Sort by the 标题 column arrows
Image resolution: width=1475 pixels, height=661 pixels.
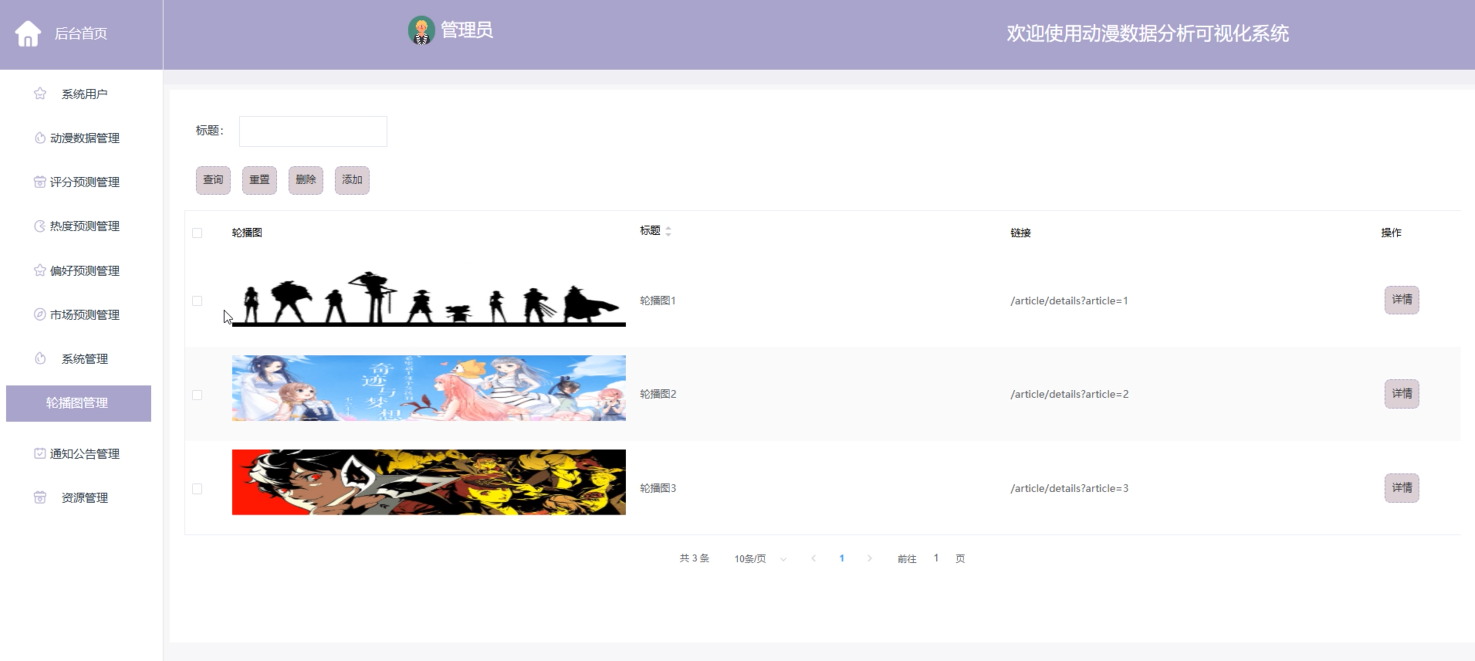668,231
